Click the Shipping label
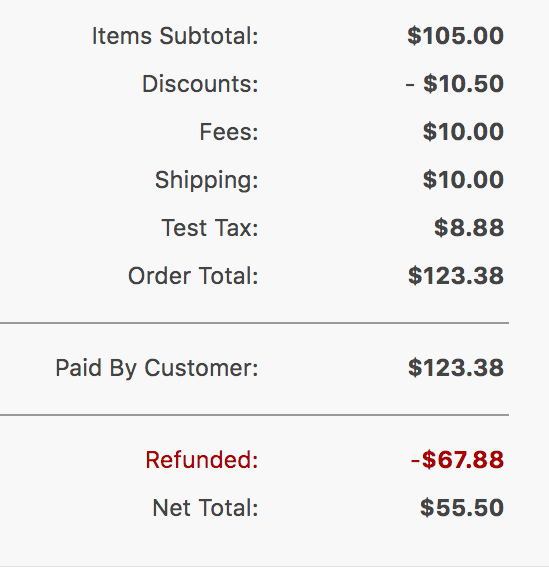 (207, 180)
